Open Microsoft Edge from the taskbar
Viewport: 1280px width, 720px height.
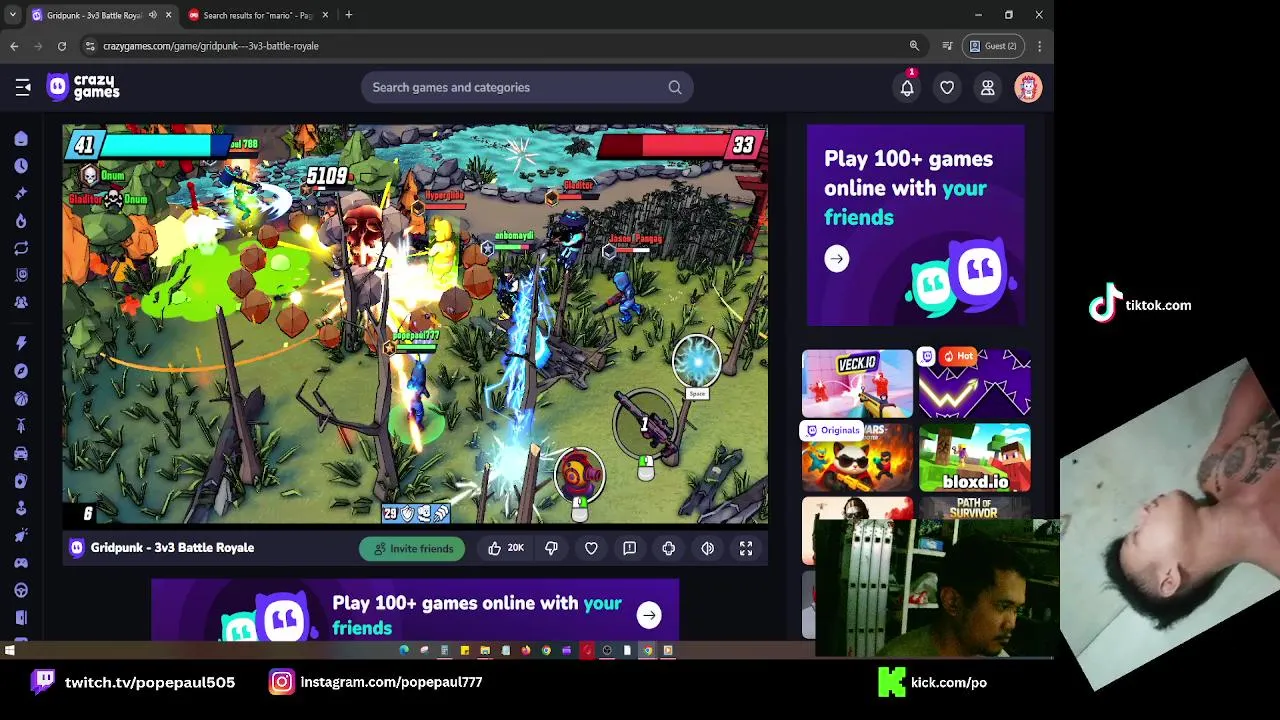(404, 650)
